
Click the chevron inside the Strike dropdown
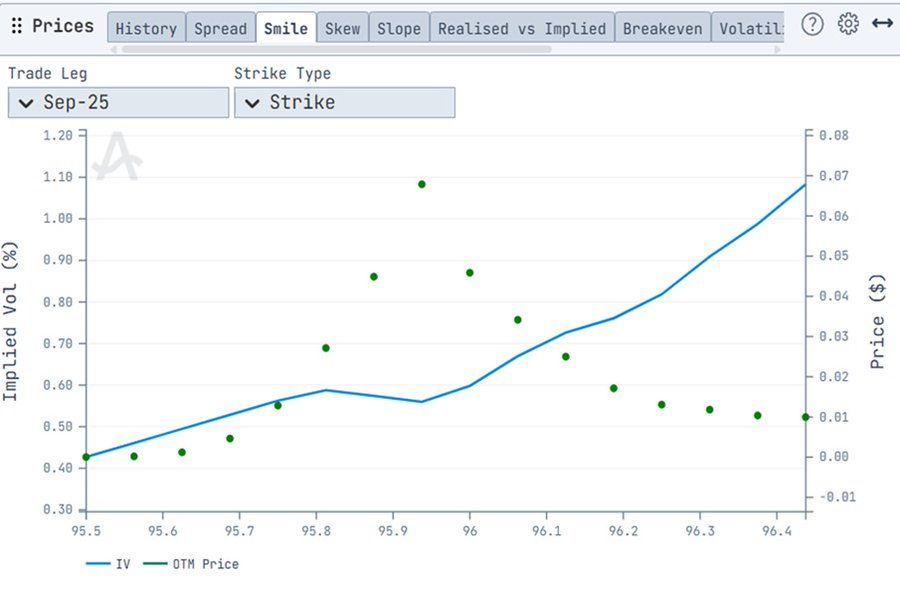(252, 103)
